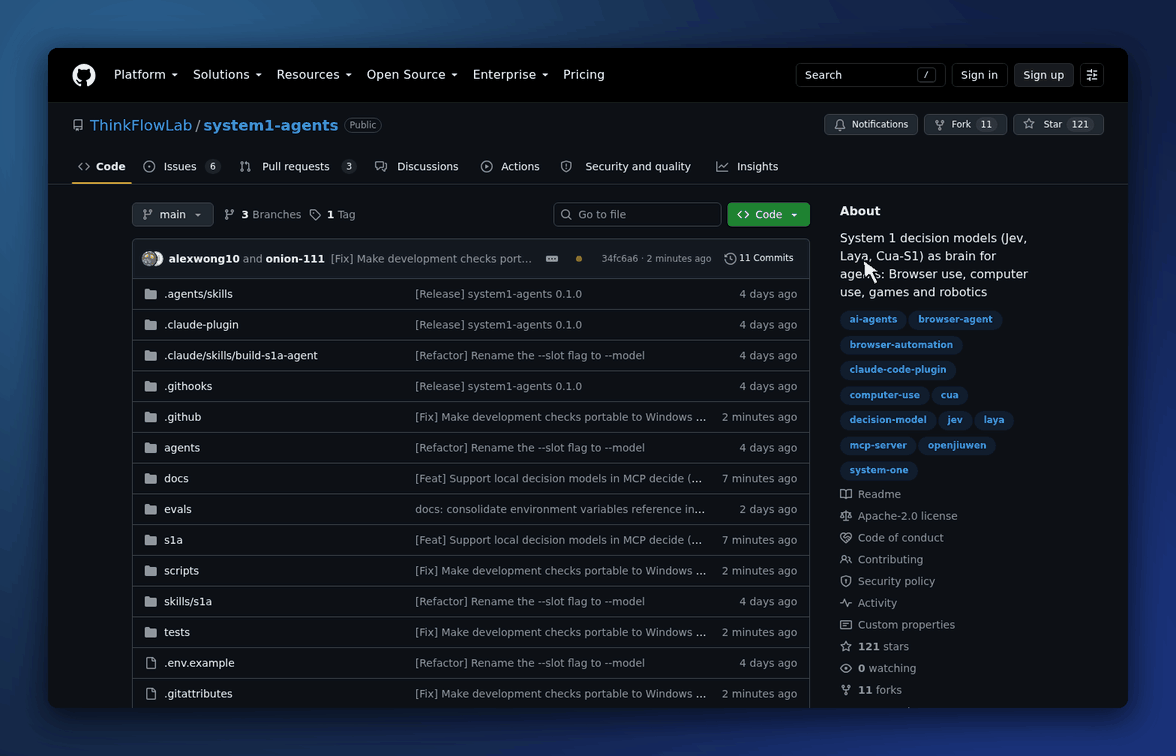The height and width of the screenshot is (756, 1176).
Task: Click the file icon beside .env.example
Action: 151,663
